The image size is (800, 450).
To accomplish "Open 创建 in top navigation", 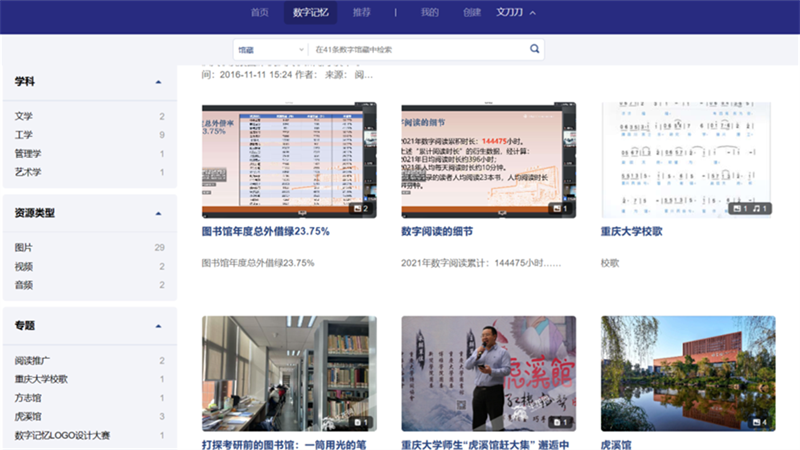I will tap(472, 12).
